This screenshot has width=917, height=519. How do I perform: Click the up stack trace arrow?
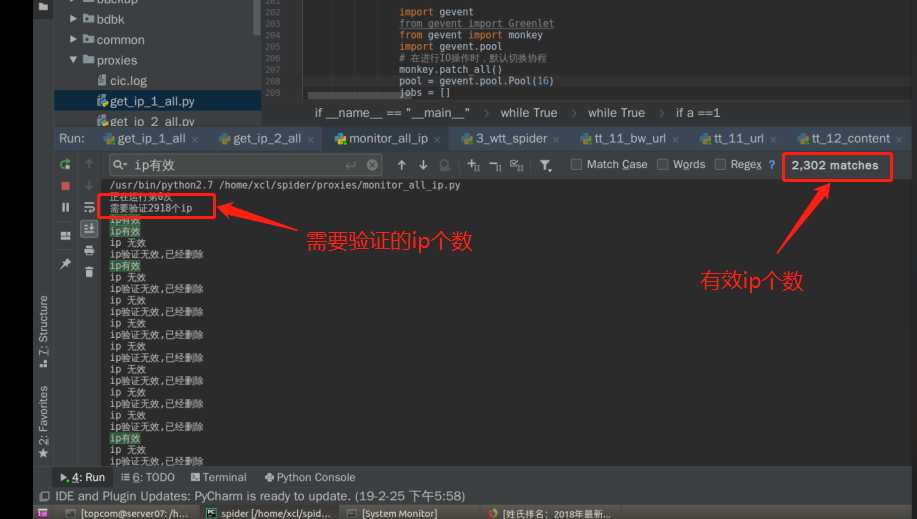(x=89, y=164)
